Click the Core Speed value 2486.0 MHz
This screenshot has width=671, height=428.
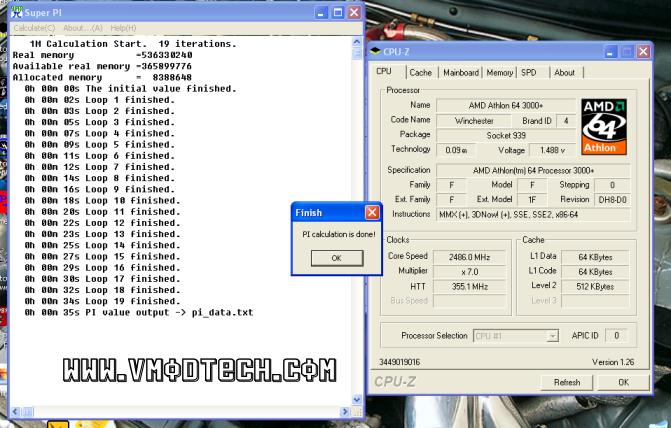[x=469, y=257]
